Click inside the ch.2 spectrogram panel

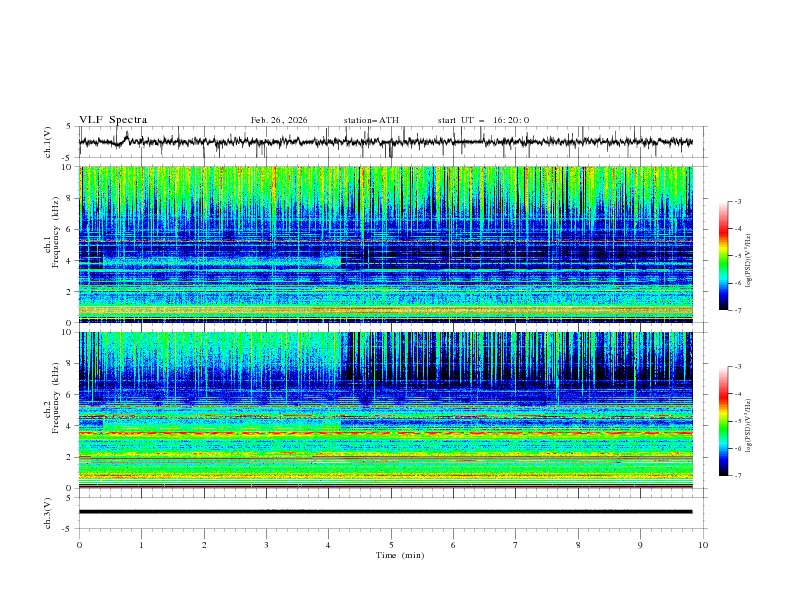(386, 410)
